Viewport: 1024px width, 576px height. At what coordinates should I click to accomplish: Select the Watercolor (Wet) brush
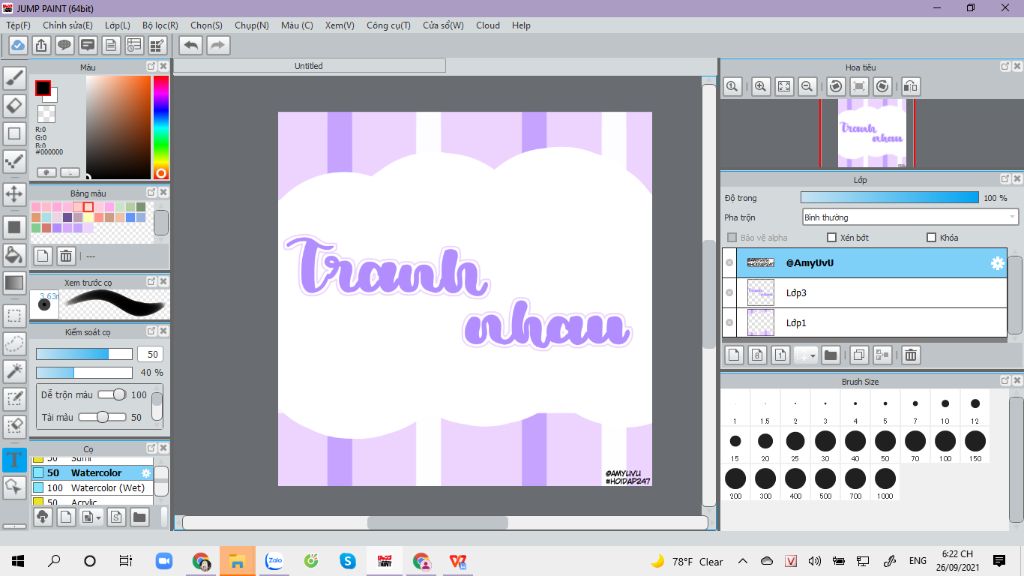click(x=107, y=488)
